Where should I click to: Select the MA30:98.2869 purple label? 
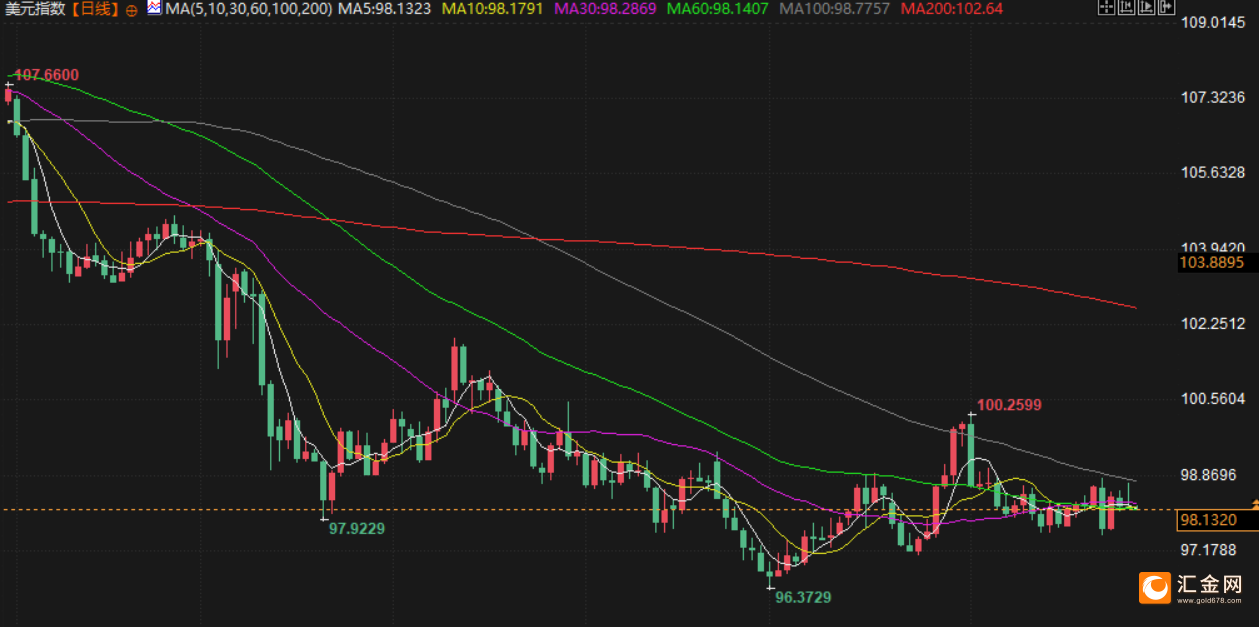click(605, 8)
